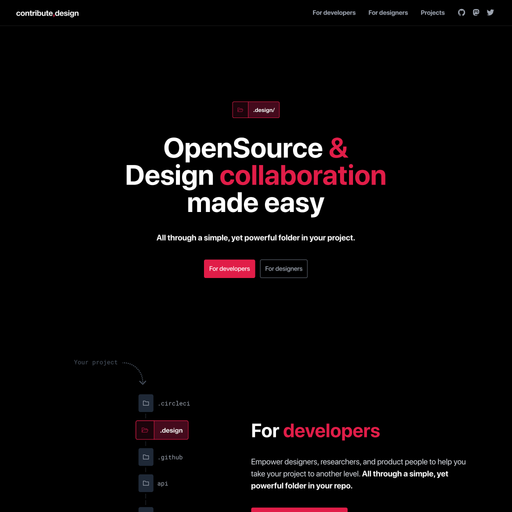Open For developers in the navigation bar
This screenshot has height=512, width=512.
pos(334,13)
